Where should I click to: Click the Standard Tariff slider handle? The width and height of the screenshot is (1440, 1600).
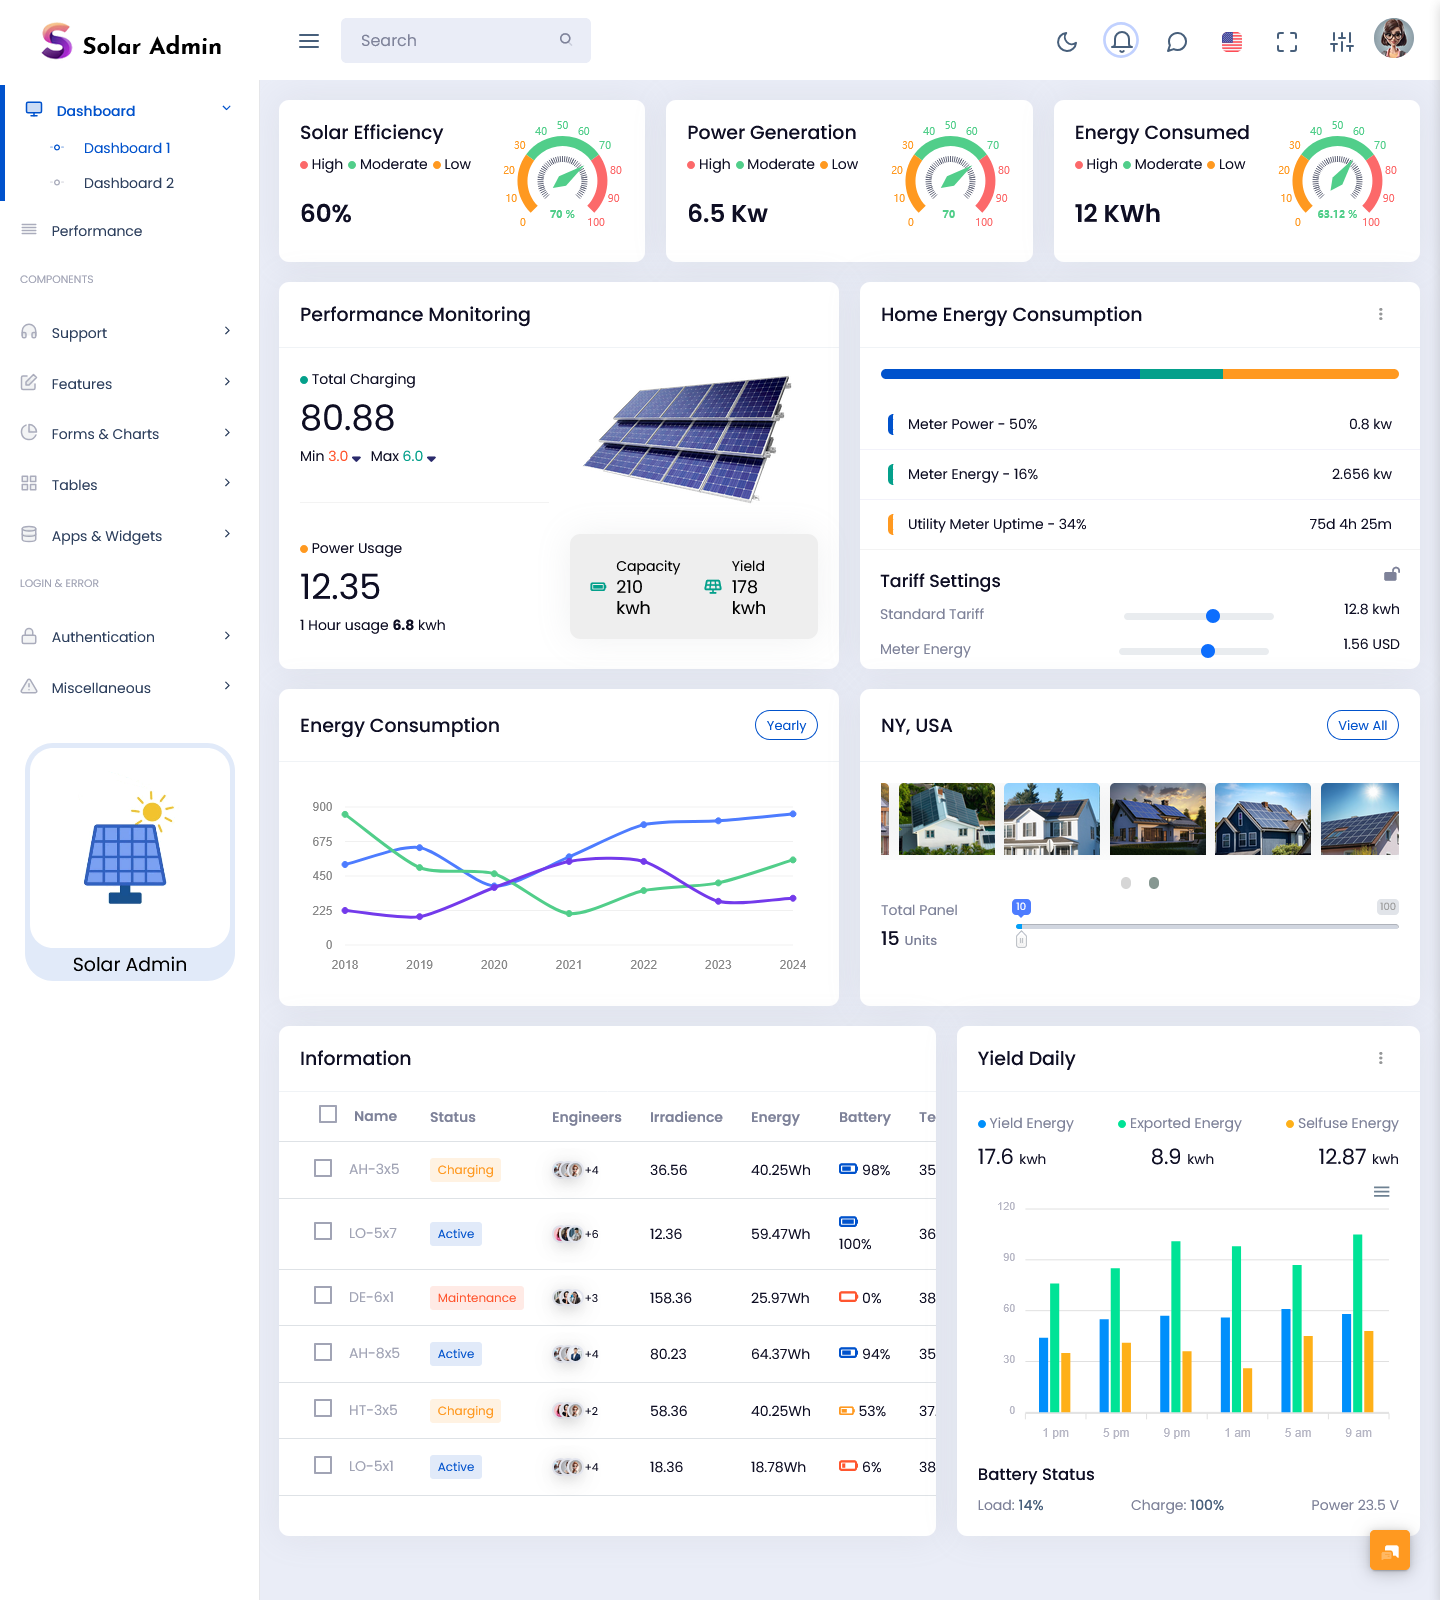click(1213, 616)
